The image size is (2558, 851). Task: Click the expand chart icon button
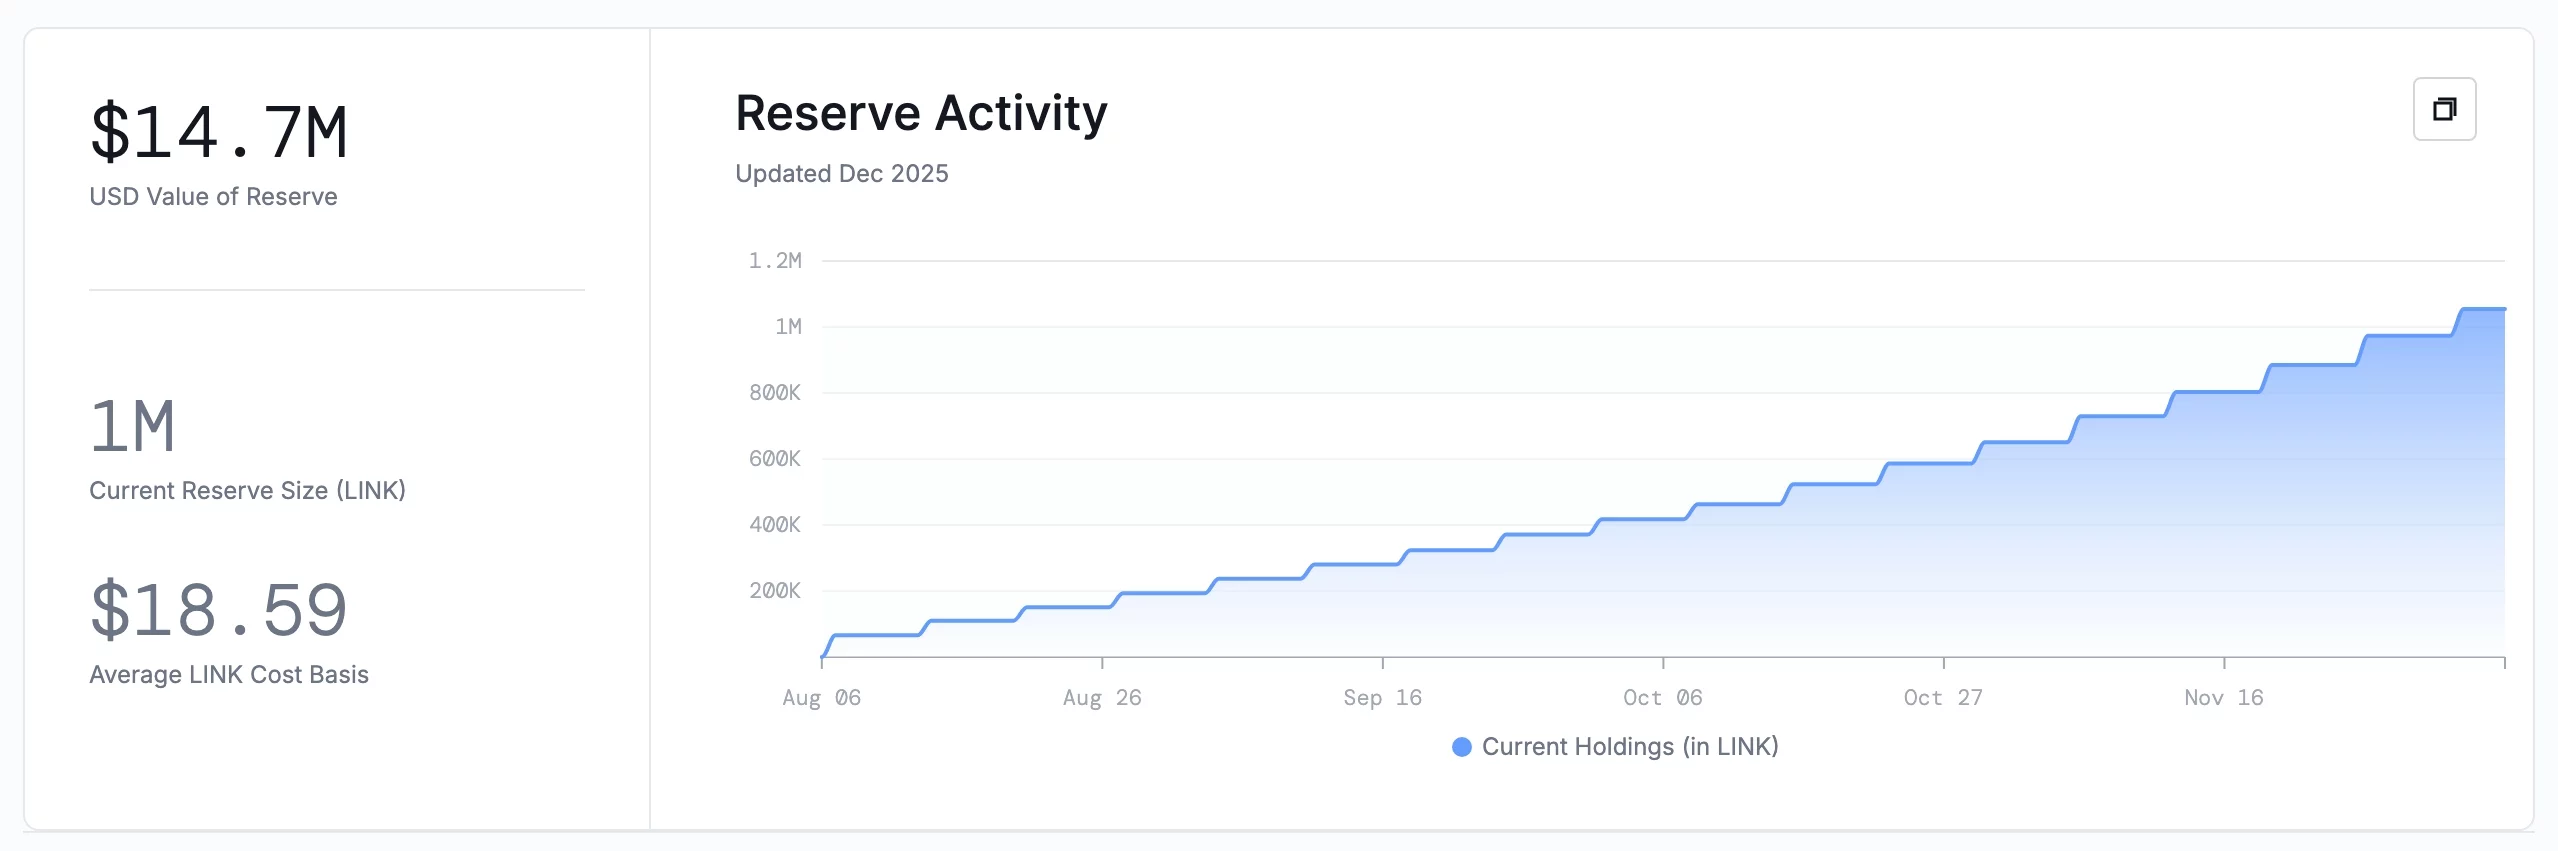[2443, 109]
